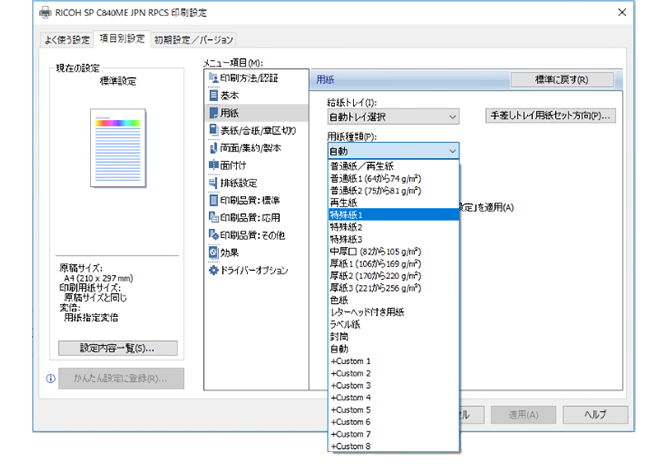Image resolution: width=668 pixels, height=476 pixels.
Task: Click the 用紙 menu item icon
Action: pyautogui.click(x=213, y=113)
